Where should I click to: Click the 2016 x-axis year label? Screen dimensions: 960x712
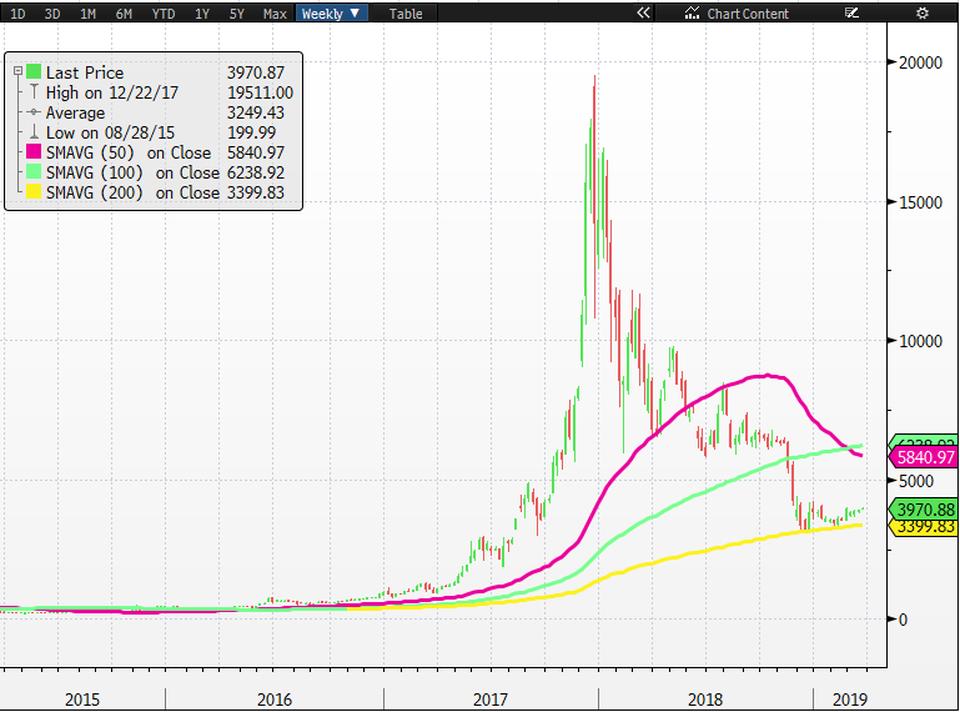click(274, 699)
